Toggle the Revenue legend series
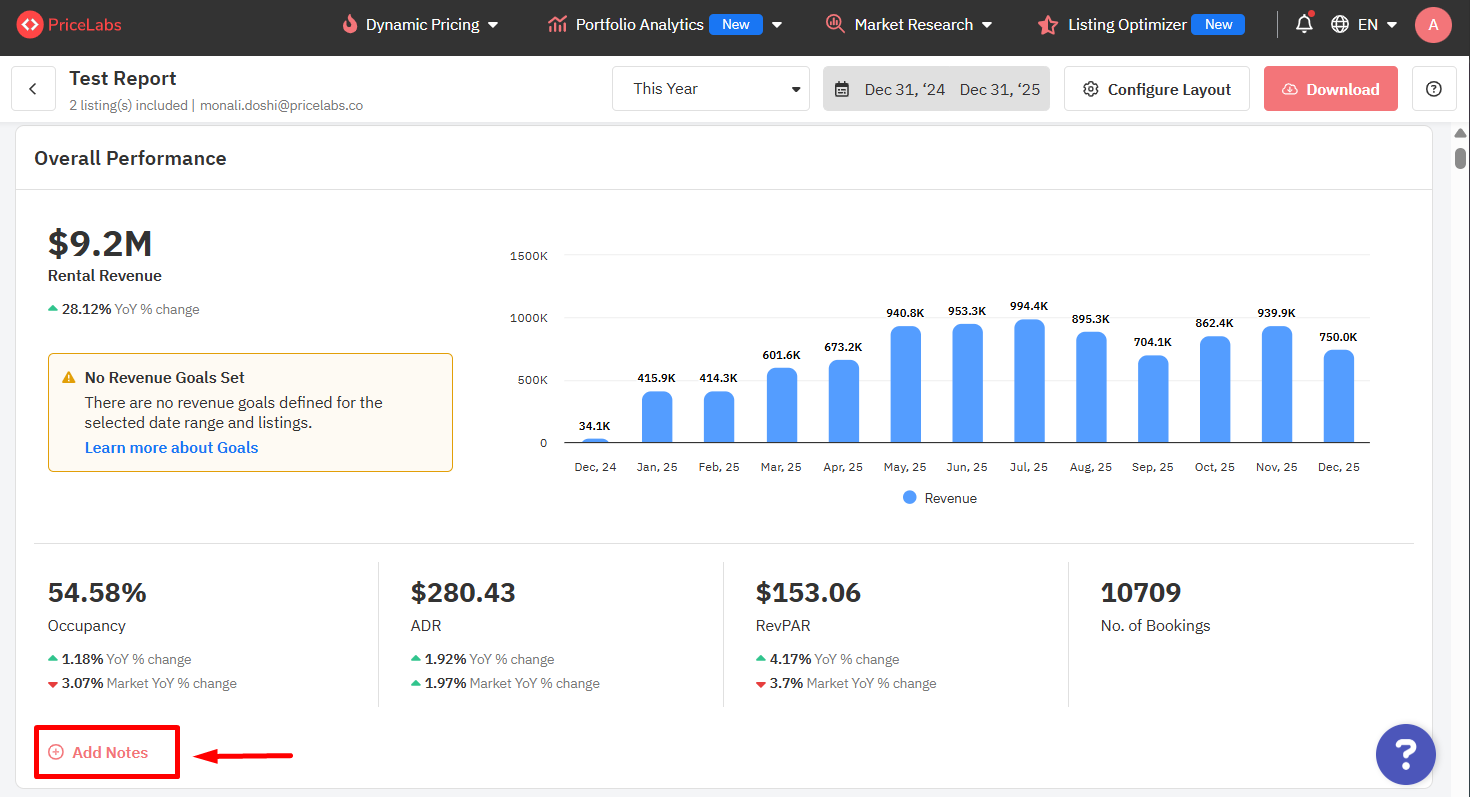The image size is (1470, 797). pos(940,498)
